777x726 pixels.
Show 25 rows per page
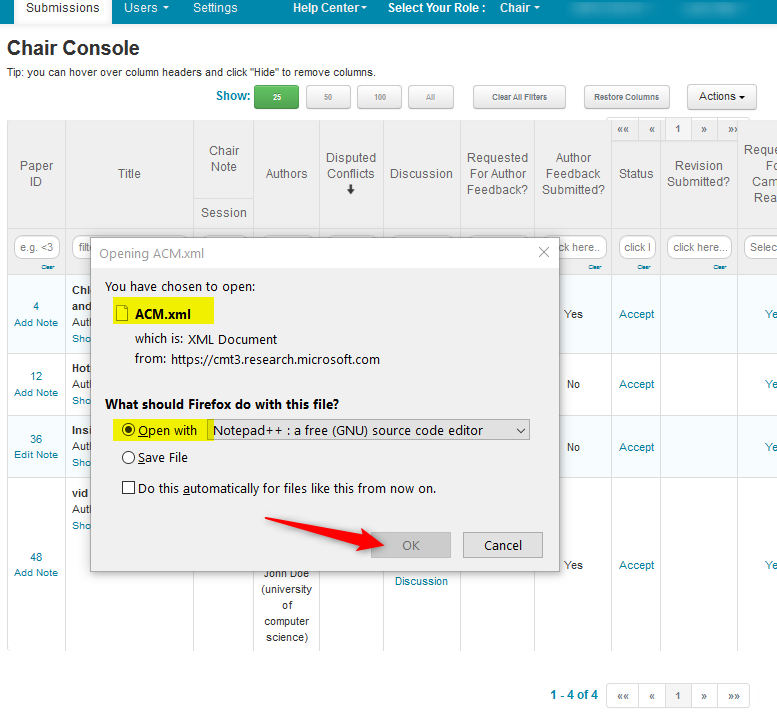(x=276, y=97)
